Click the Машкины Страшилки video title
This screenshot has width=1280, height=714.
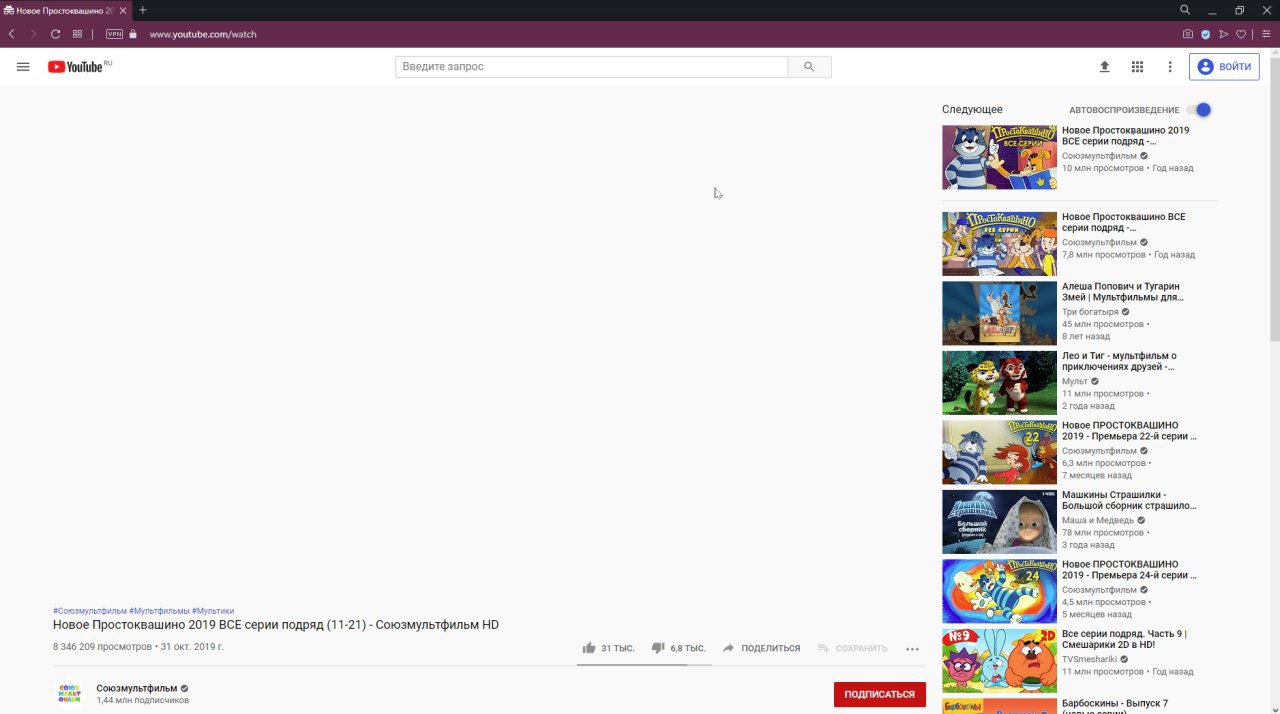pos(1129,500)
